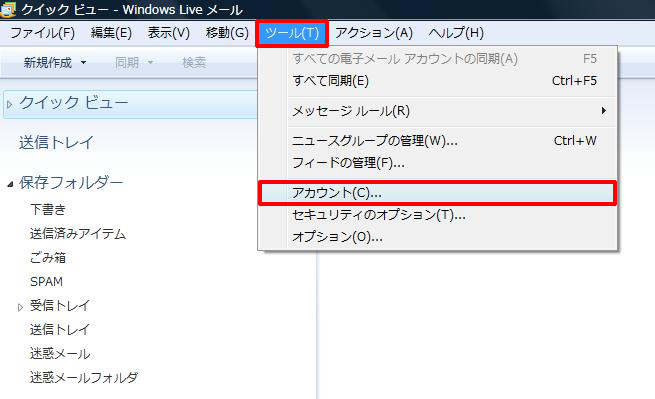Image resolution: width=655 pixels, height=399 pixels.
Task: Open 送信トレイ under 保存フォルダー
Action: [60, 330]
